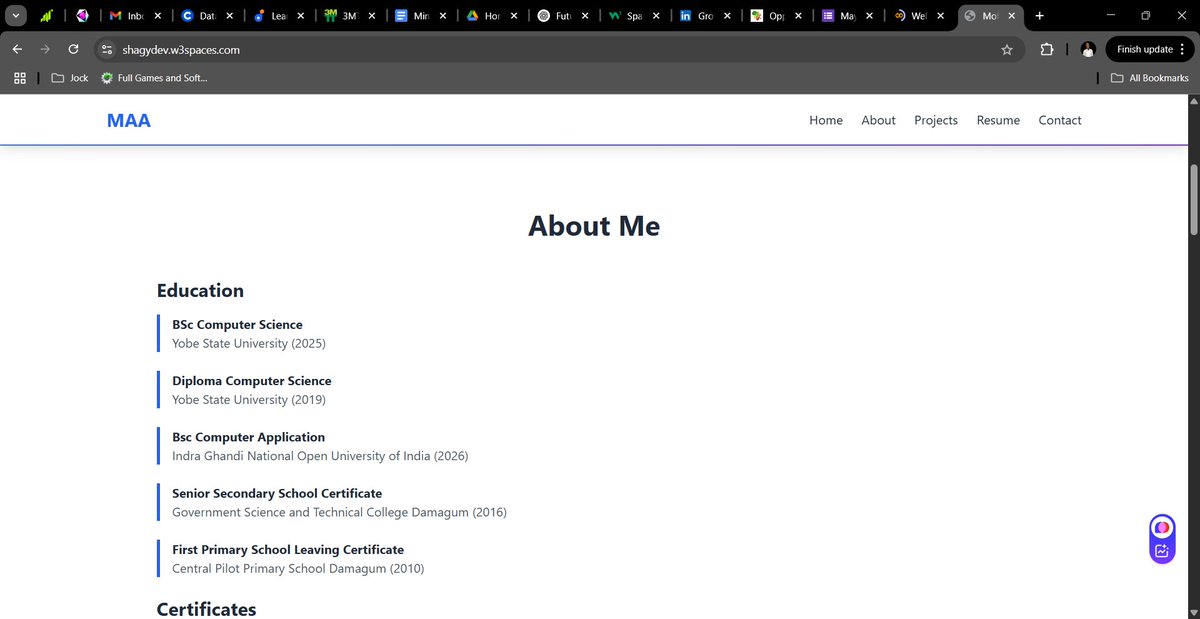This screenshot has height=619, width=1200.
Task: Switch to the Google Drive Home tab
Action: 484,16
